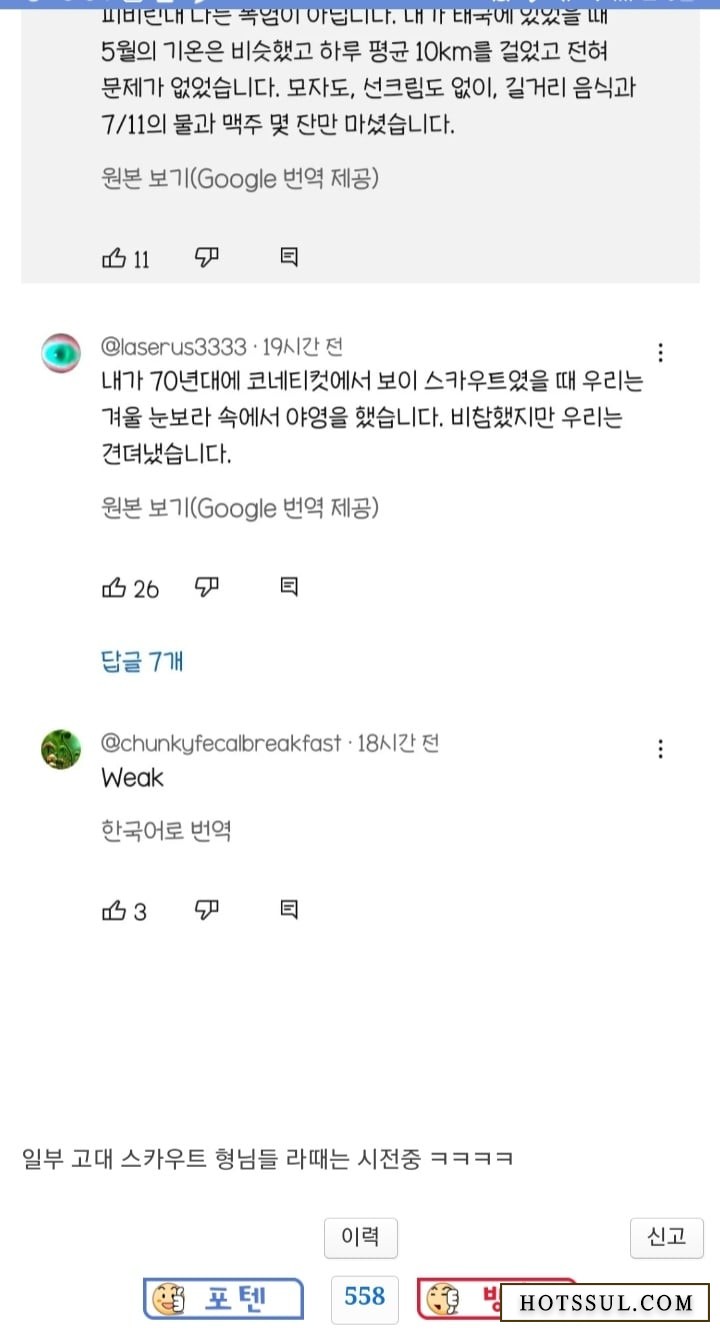Expand the 답글 7개 replies
This screenshot has width=720, height=1332.
(142, 661)
